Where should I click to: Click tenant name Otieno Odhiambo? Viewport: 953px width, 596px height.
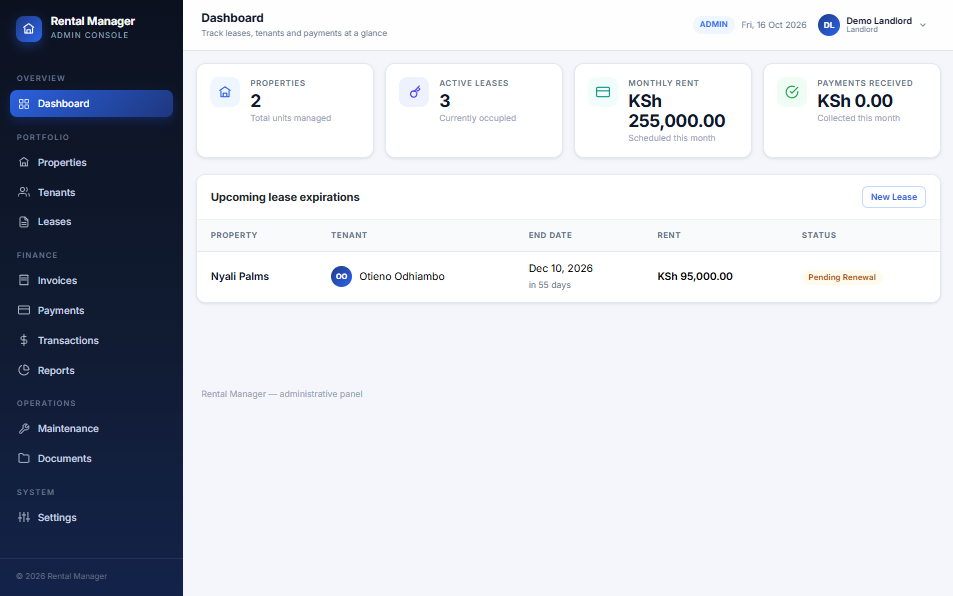tap(402, 276)
